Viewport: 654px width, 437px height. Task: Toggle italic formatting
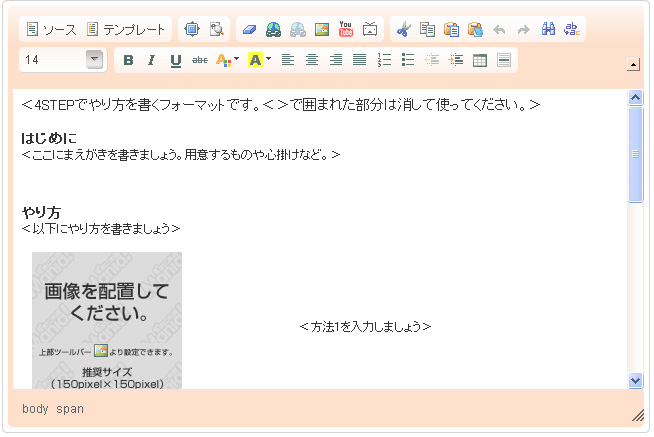[x=152, y=60]
